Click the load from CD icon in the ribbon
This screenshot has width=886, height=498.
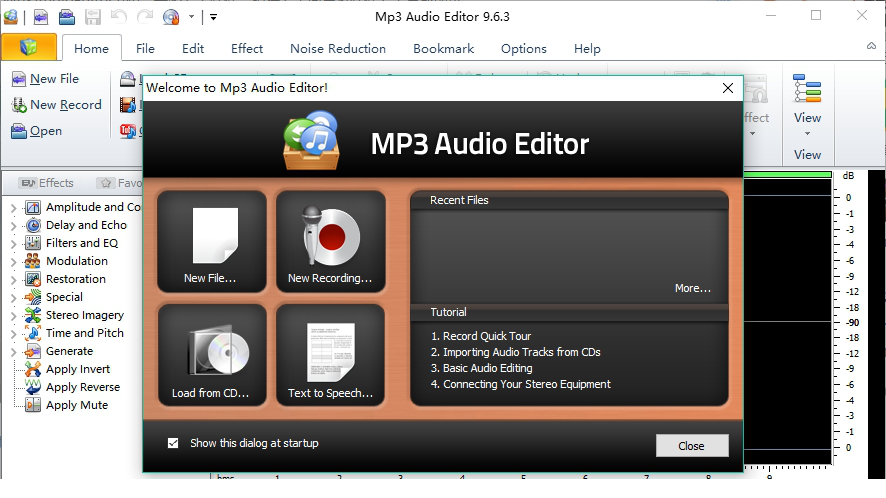click(128, 79)
